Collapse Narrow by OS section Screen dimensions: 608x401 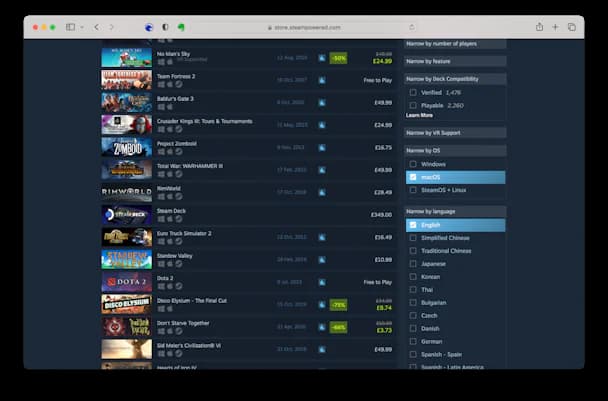point(455,150)
